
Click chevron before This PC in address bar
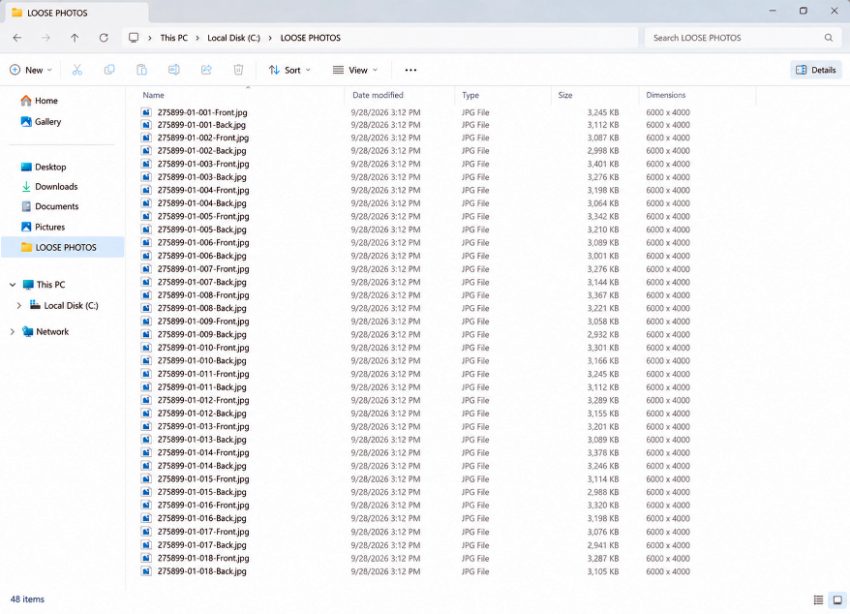(150, 38)
